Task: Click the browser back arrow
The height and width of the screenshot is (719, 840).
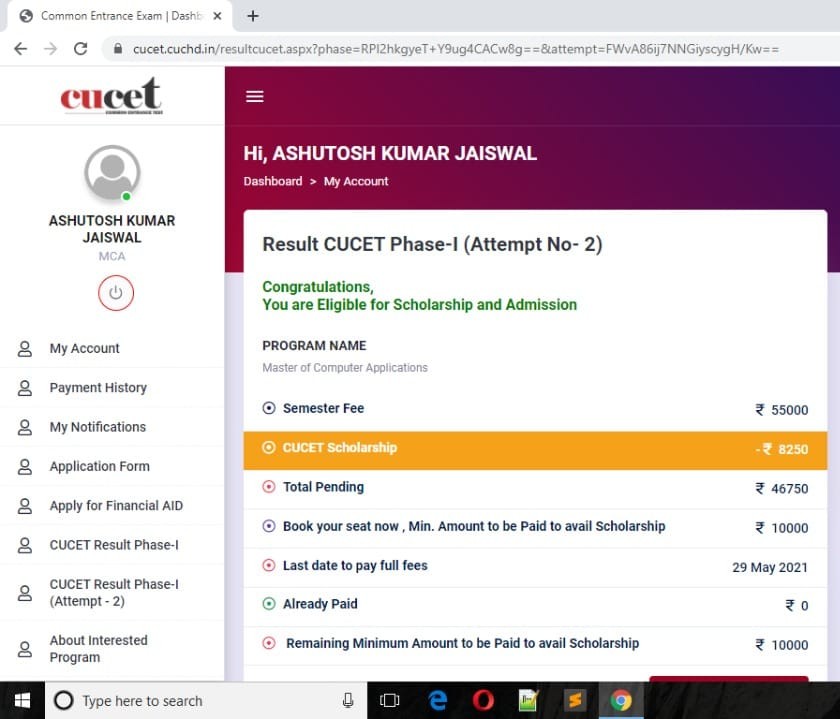Action: [x=21, y=49]
